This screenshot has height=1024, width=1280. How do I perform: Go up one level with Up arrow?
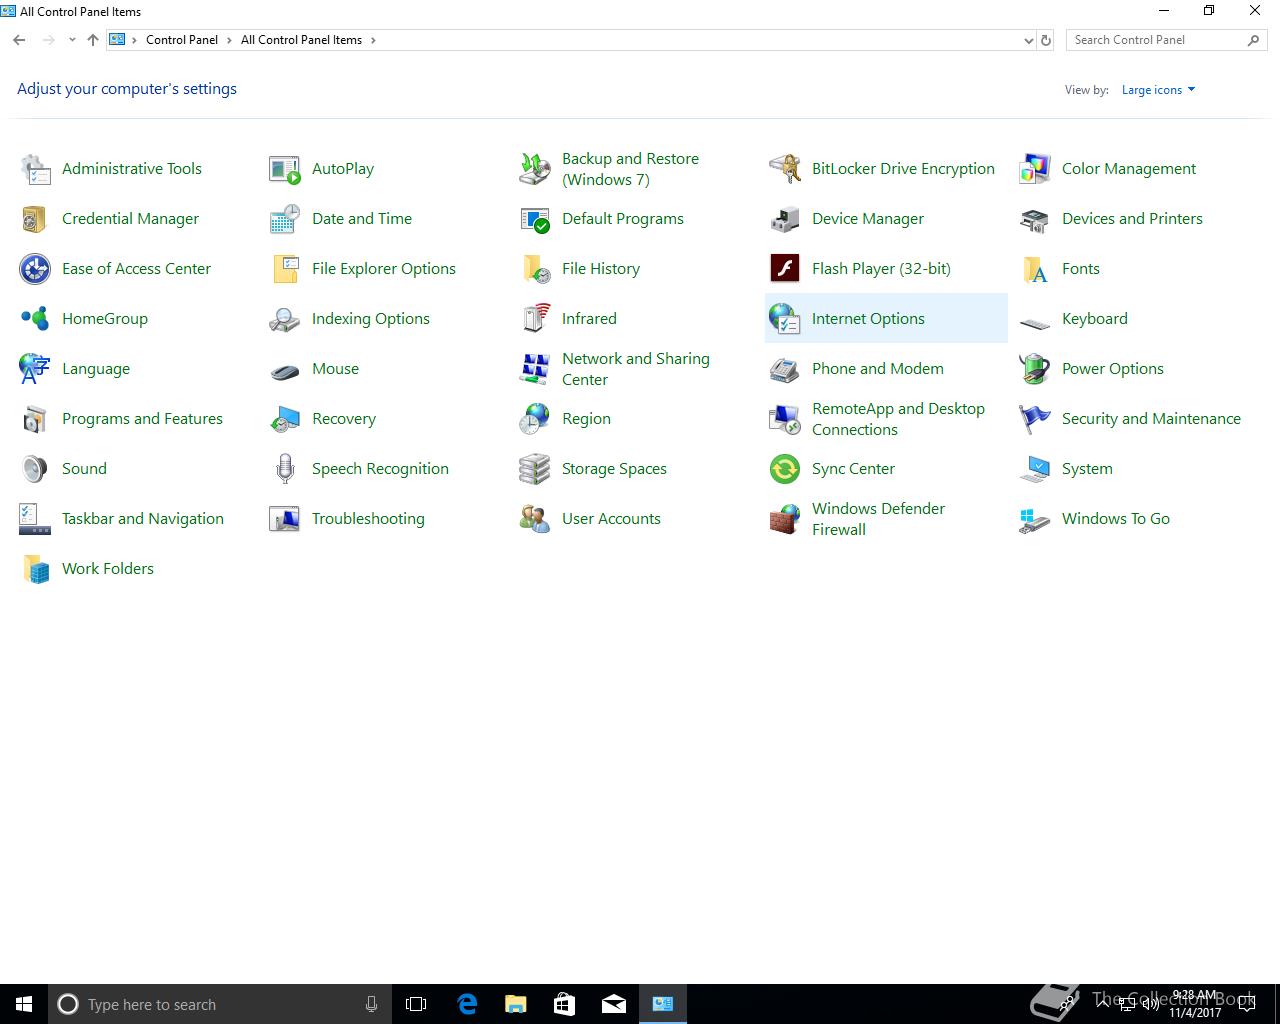point(93,40)
